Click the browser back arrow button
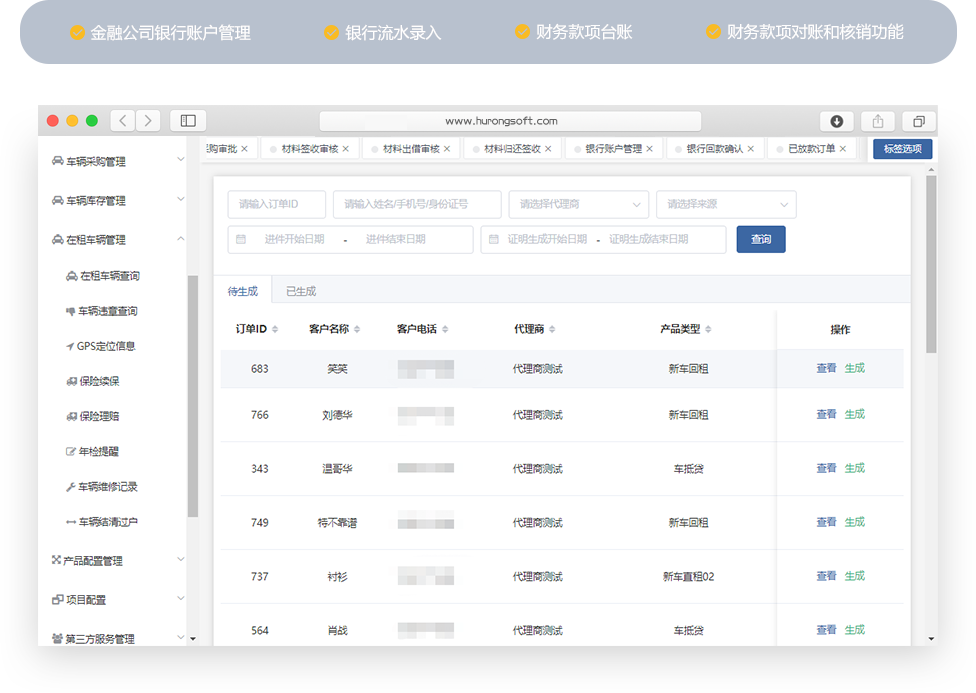The width and height of the screenshot is (976, 693). [x=123, y=121]
